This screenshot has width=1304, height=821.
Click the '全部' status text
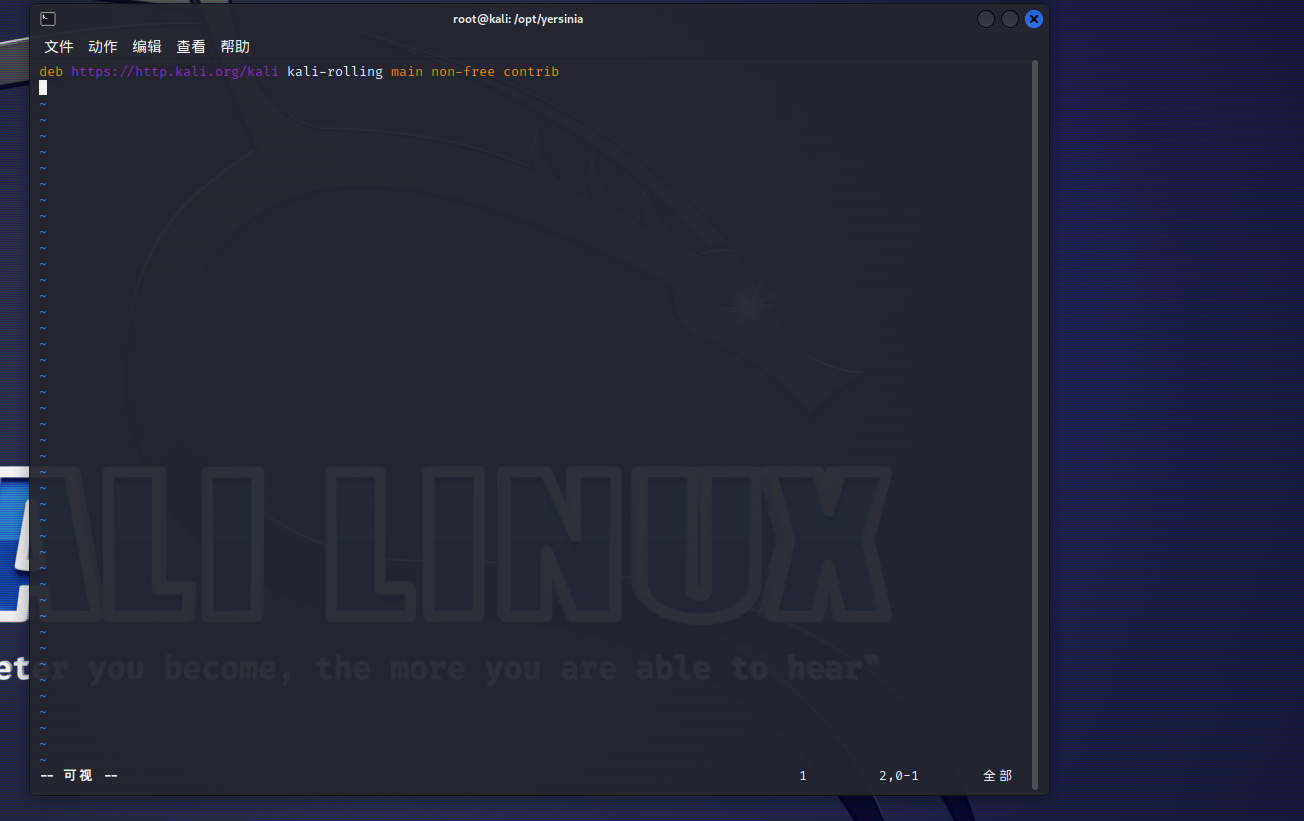998,776
